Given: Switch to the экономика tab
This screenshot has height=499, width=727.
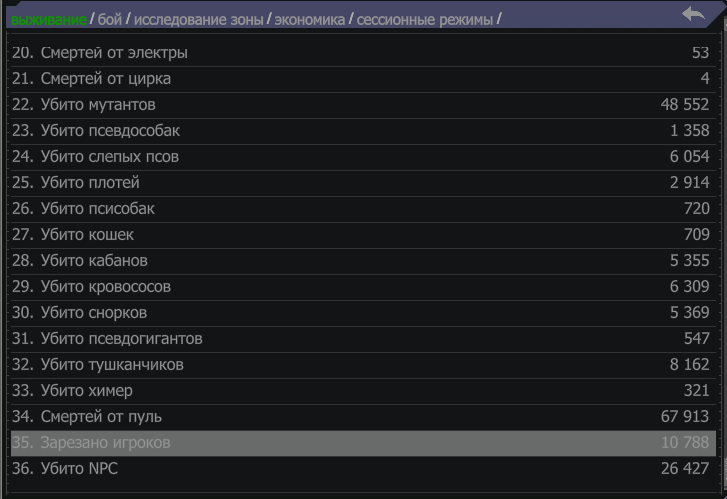Looking at the screenshot, I should point(310,19).
